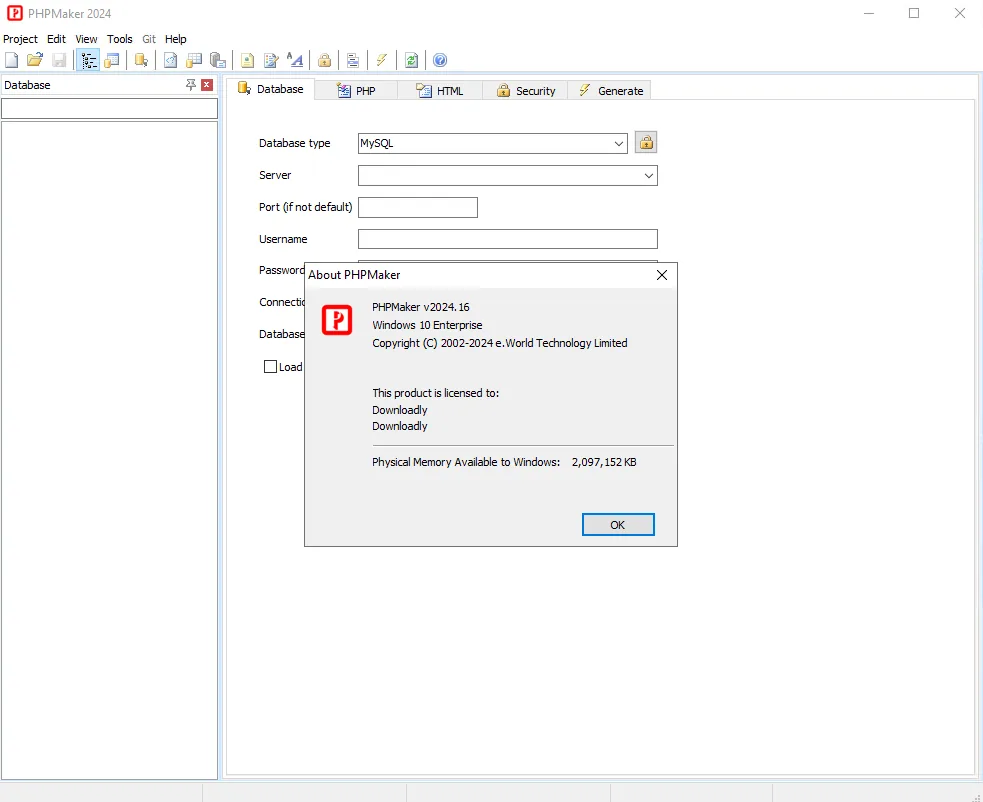983x802 pixels.
Task: Switch to the Security tab
Action: [x=525, y=91]
